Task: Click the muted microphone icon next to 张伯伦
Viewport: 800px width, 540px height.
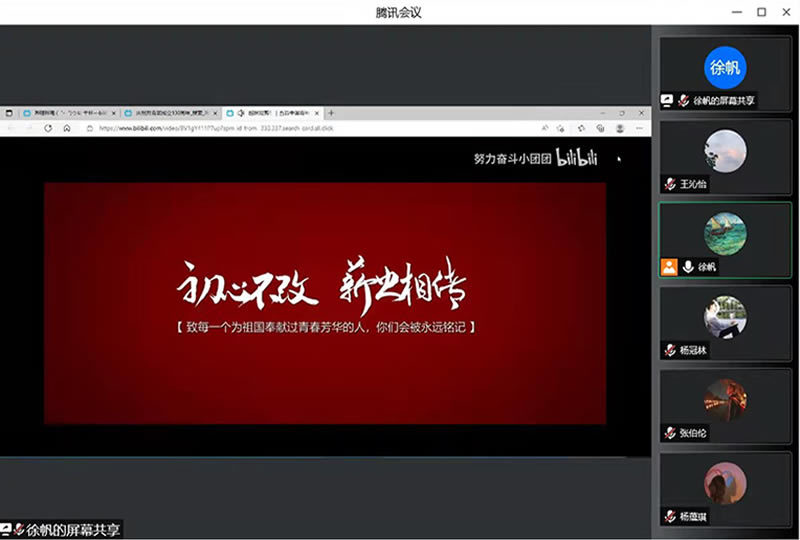Action: [x=670, y=433]
